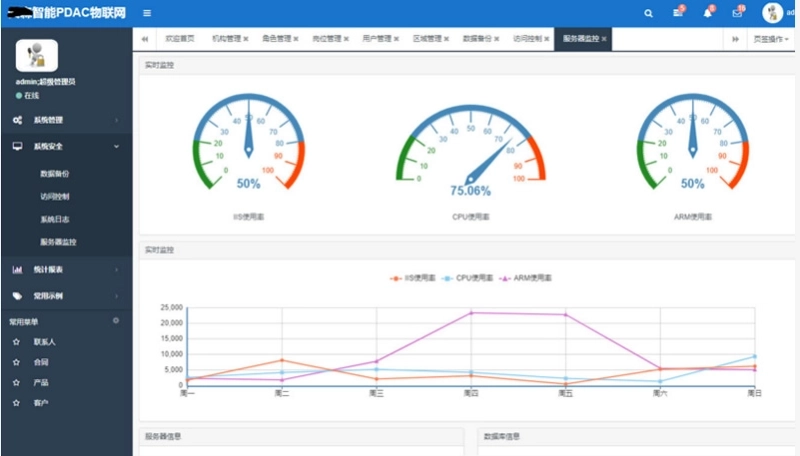Click the user avatar in top-right header
800x456 pixels.
tap(772, 13)
